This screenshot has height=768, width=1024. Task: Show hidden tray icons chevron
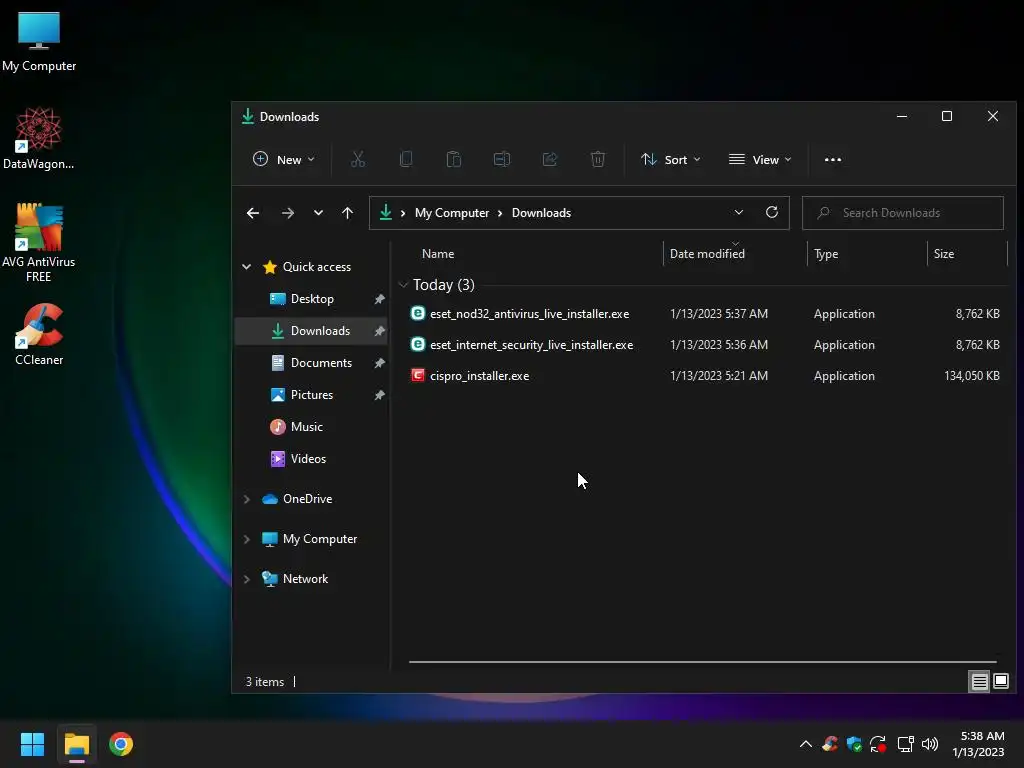tap(805, 744)
